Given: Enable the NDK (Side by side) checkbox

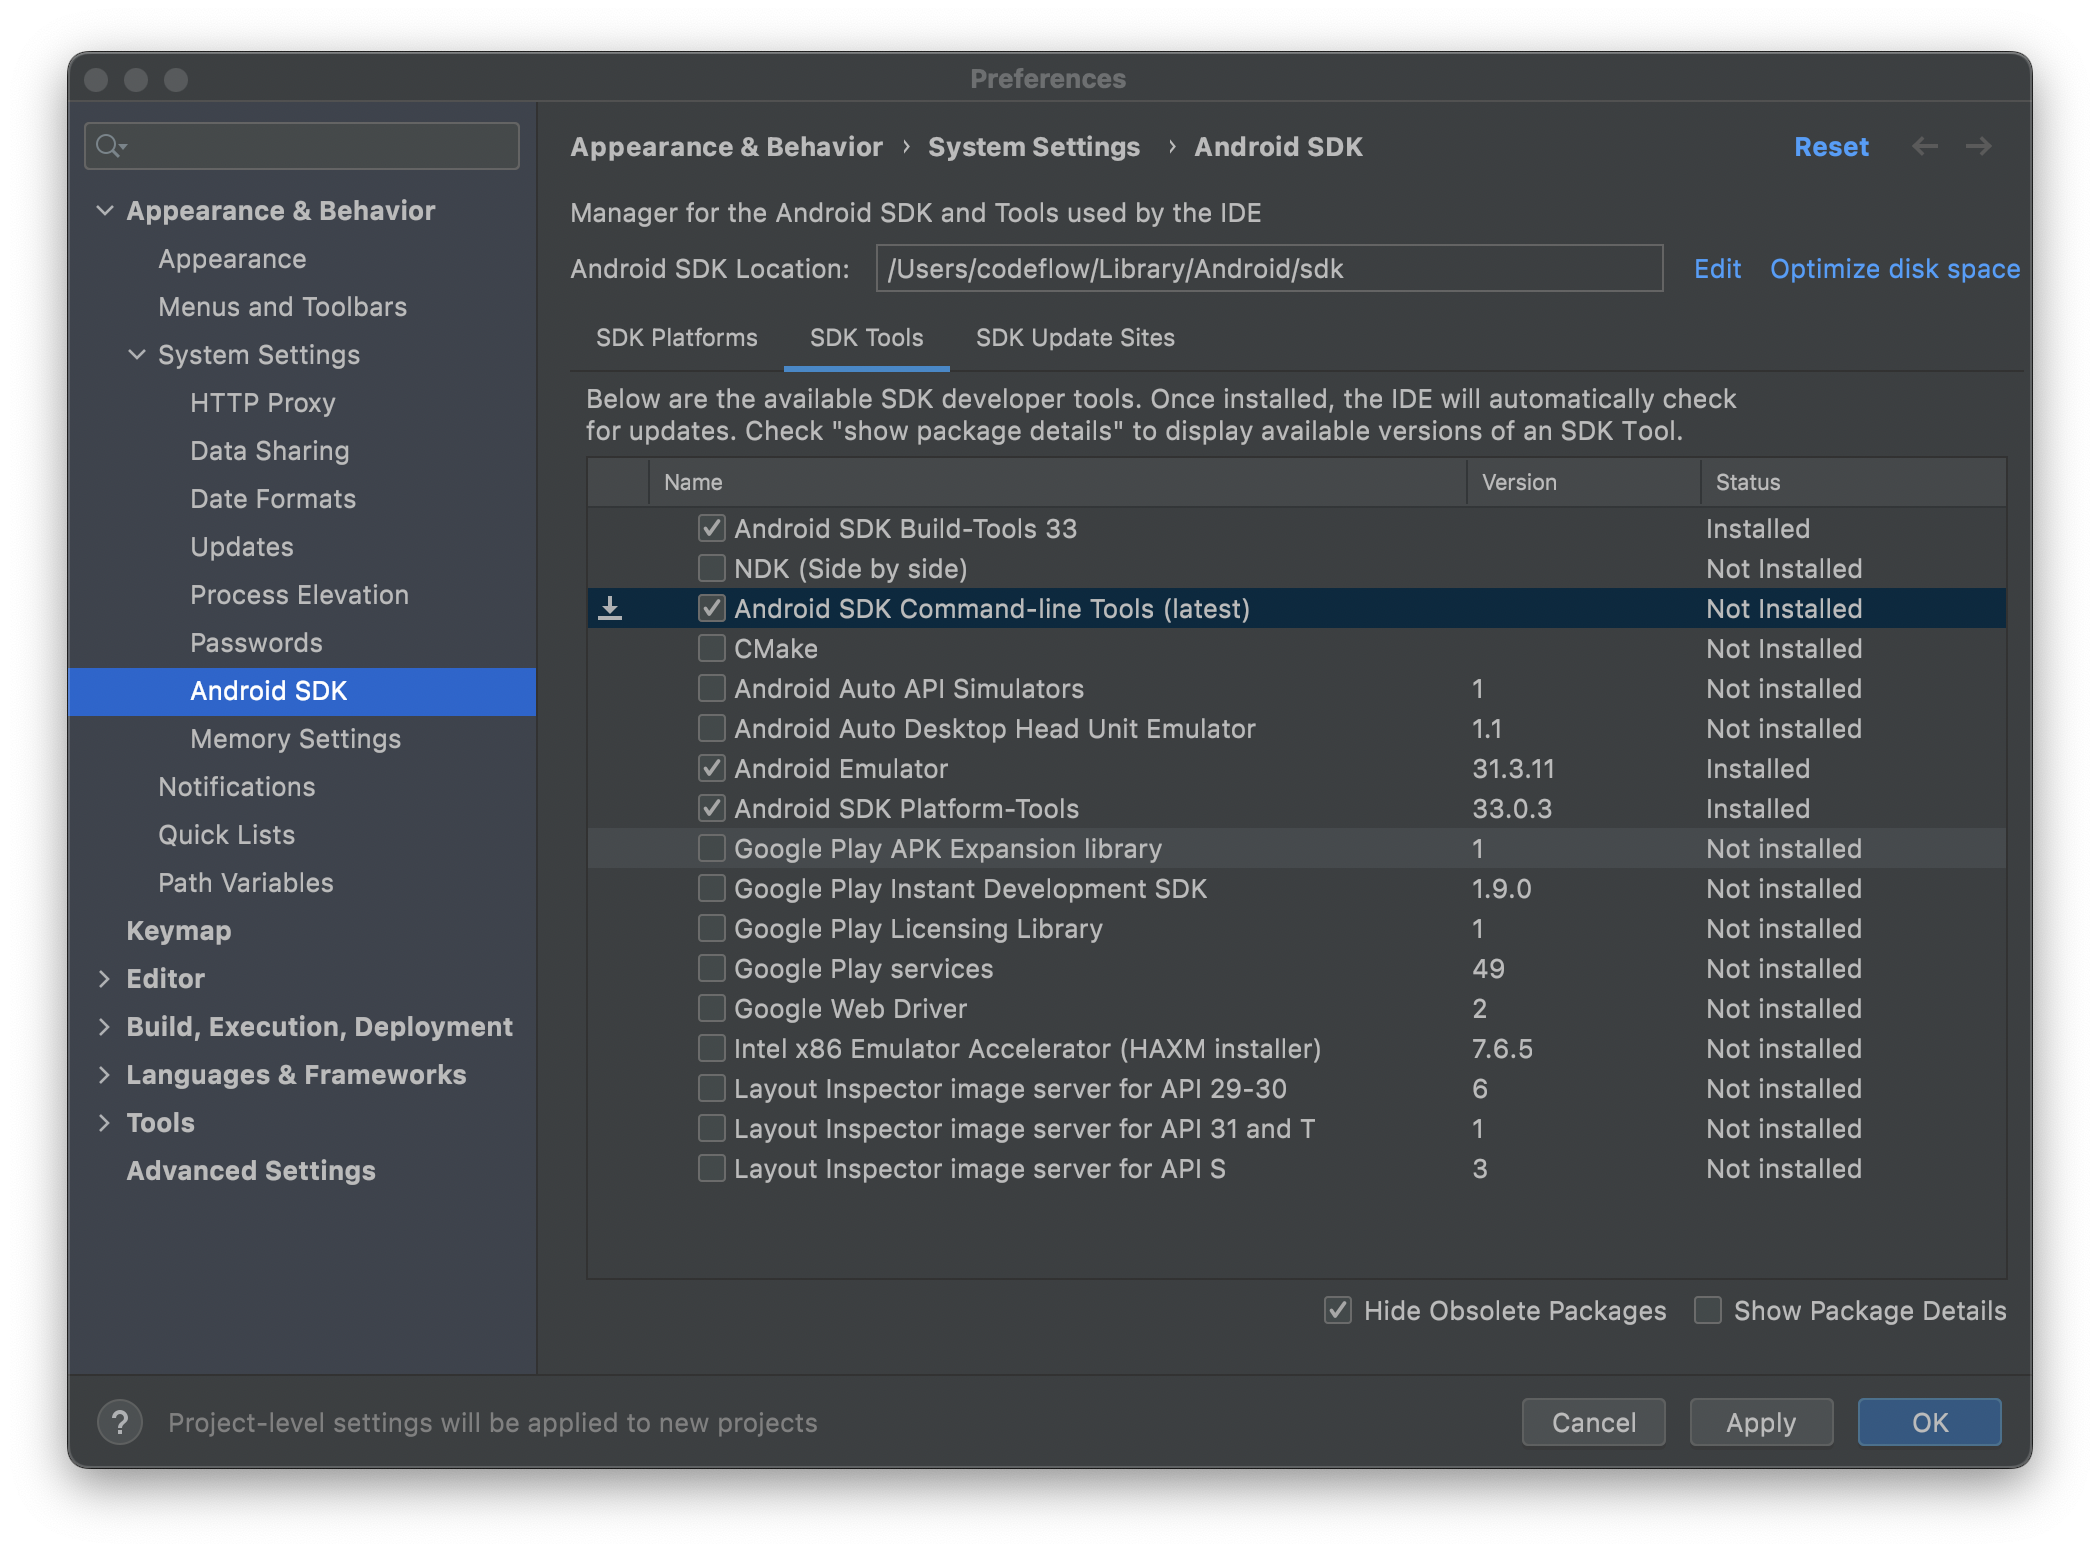Looking at the screenshot, I should click(711, 568).
